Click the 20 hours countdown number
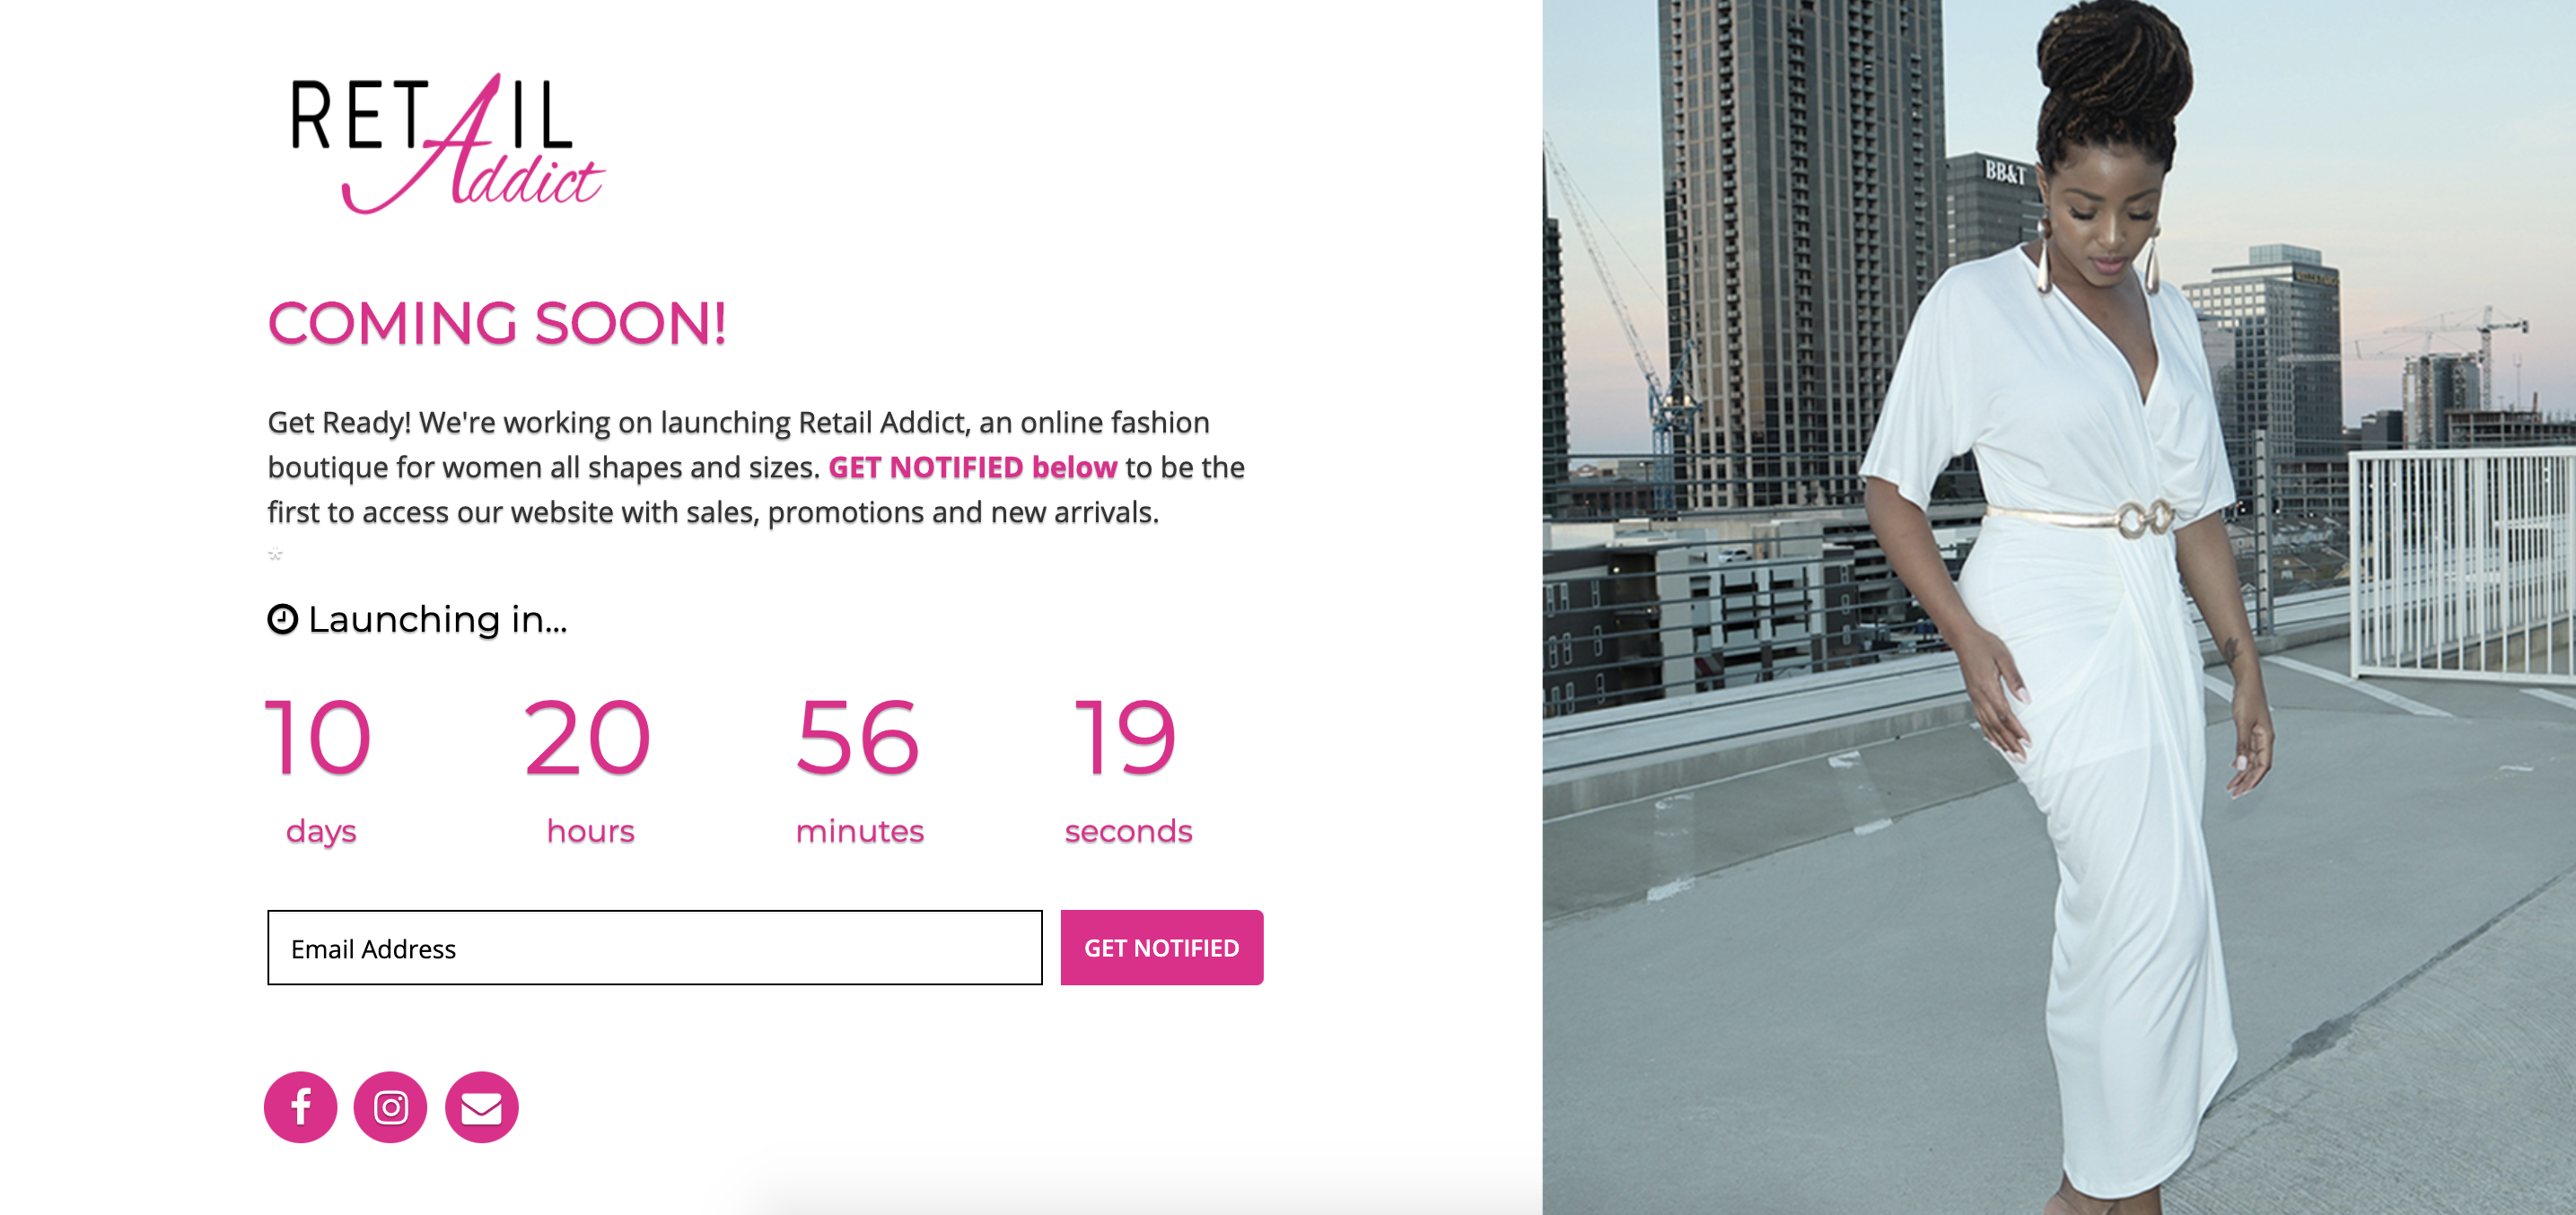 coord(588,738)
